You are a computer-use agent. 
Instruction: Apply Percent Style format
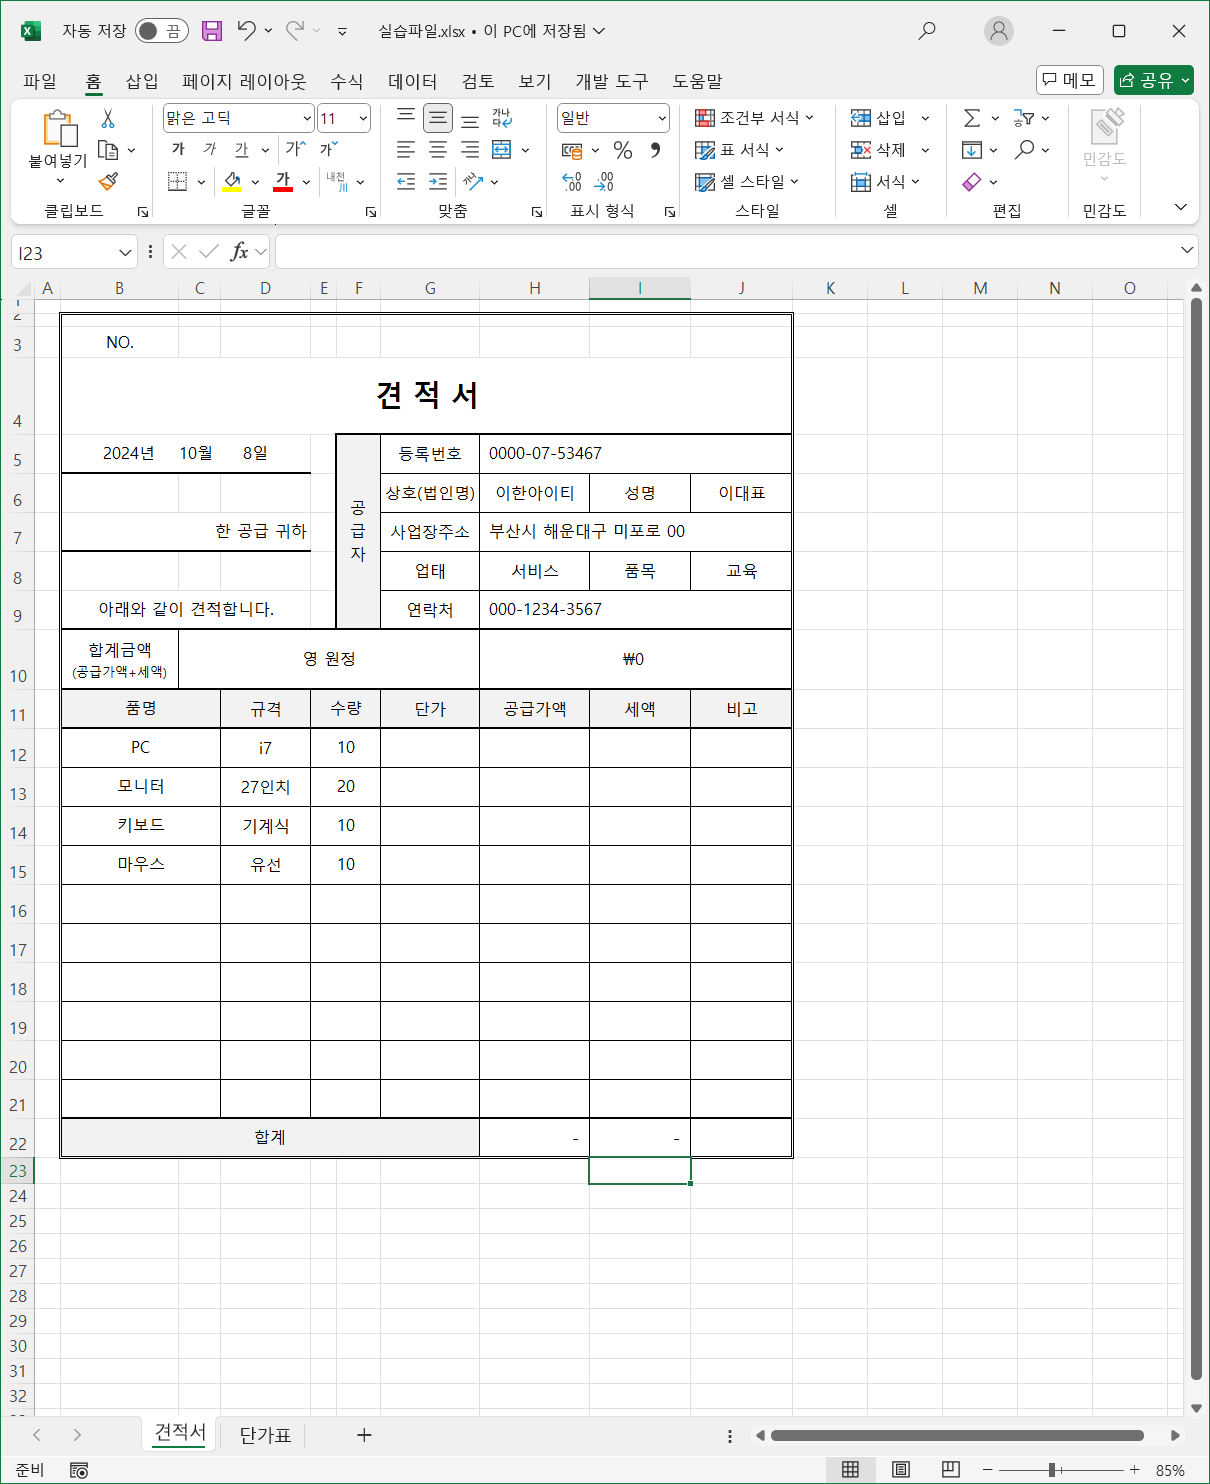point(623,150)
